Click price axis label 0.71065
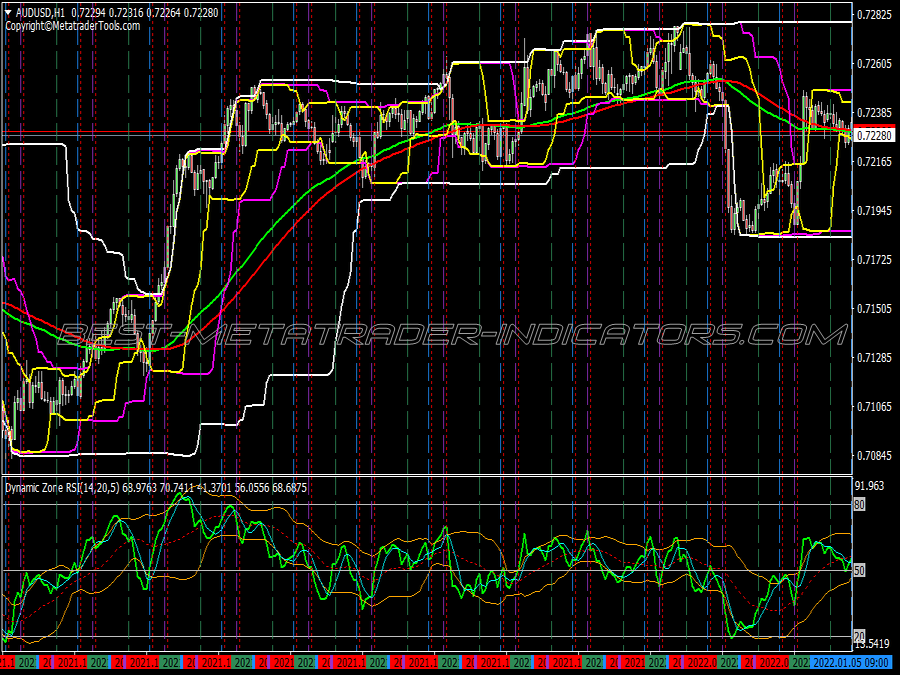900x675 pixels. tap(874, 407)
